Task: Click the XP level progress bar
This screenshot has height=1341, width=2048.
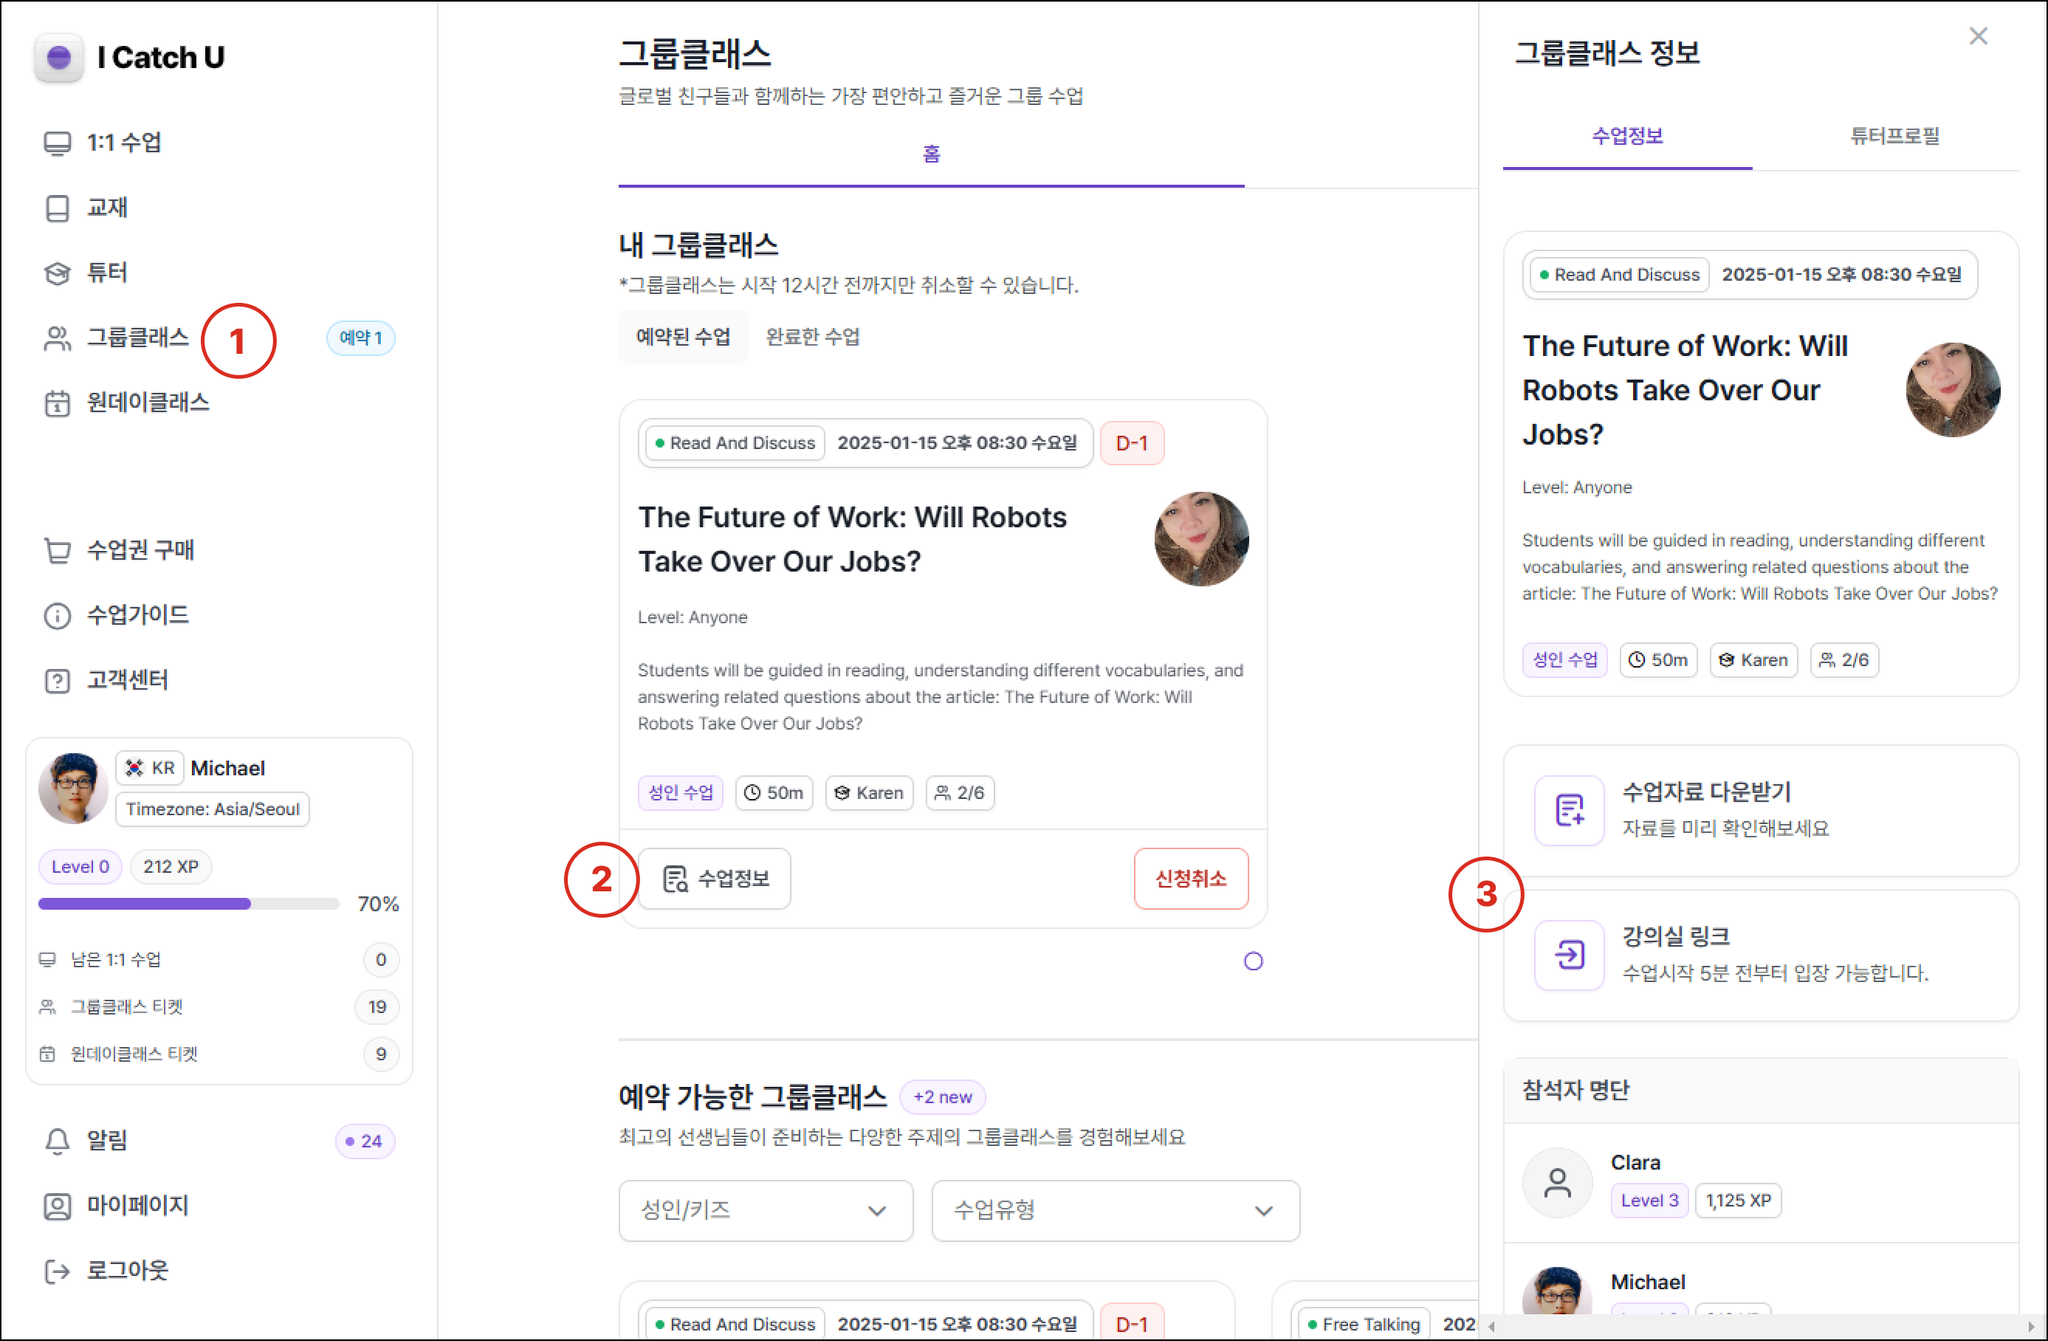Action: tap(188, 904)
